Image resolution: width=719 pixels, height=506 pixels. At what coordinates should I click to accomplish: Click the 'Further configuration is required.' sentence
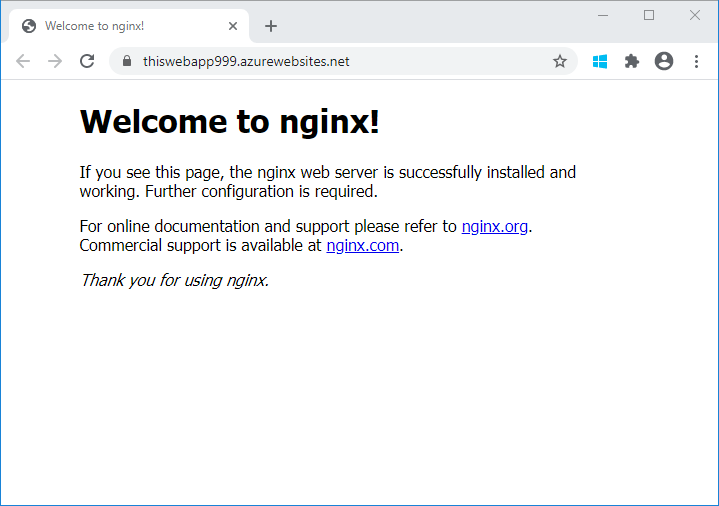(261, 191)
